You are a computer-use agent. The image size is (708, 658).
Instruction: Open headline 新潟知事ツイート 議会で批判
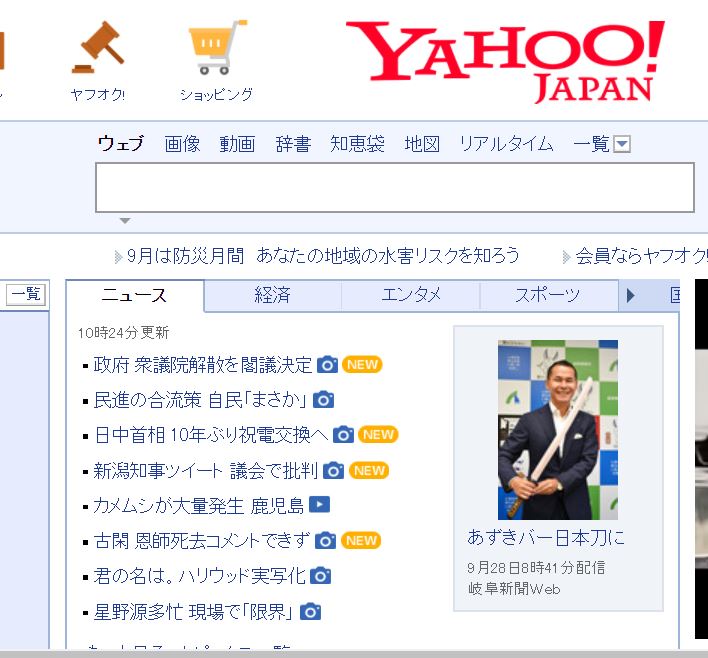(206, 471)
